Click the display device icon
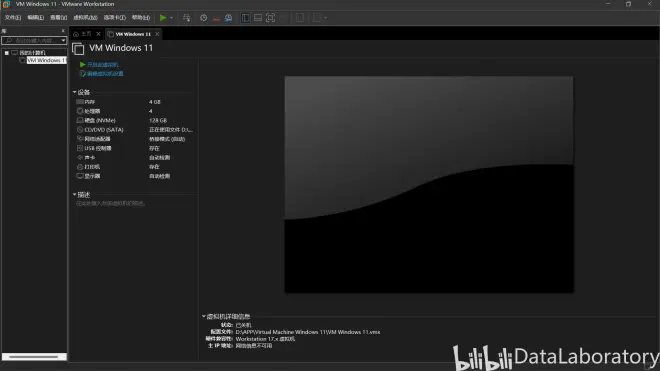660x371 pixels. click(x=80, y=176)
